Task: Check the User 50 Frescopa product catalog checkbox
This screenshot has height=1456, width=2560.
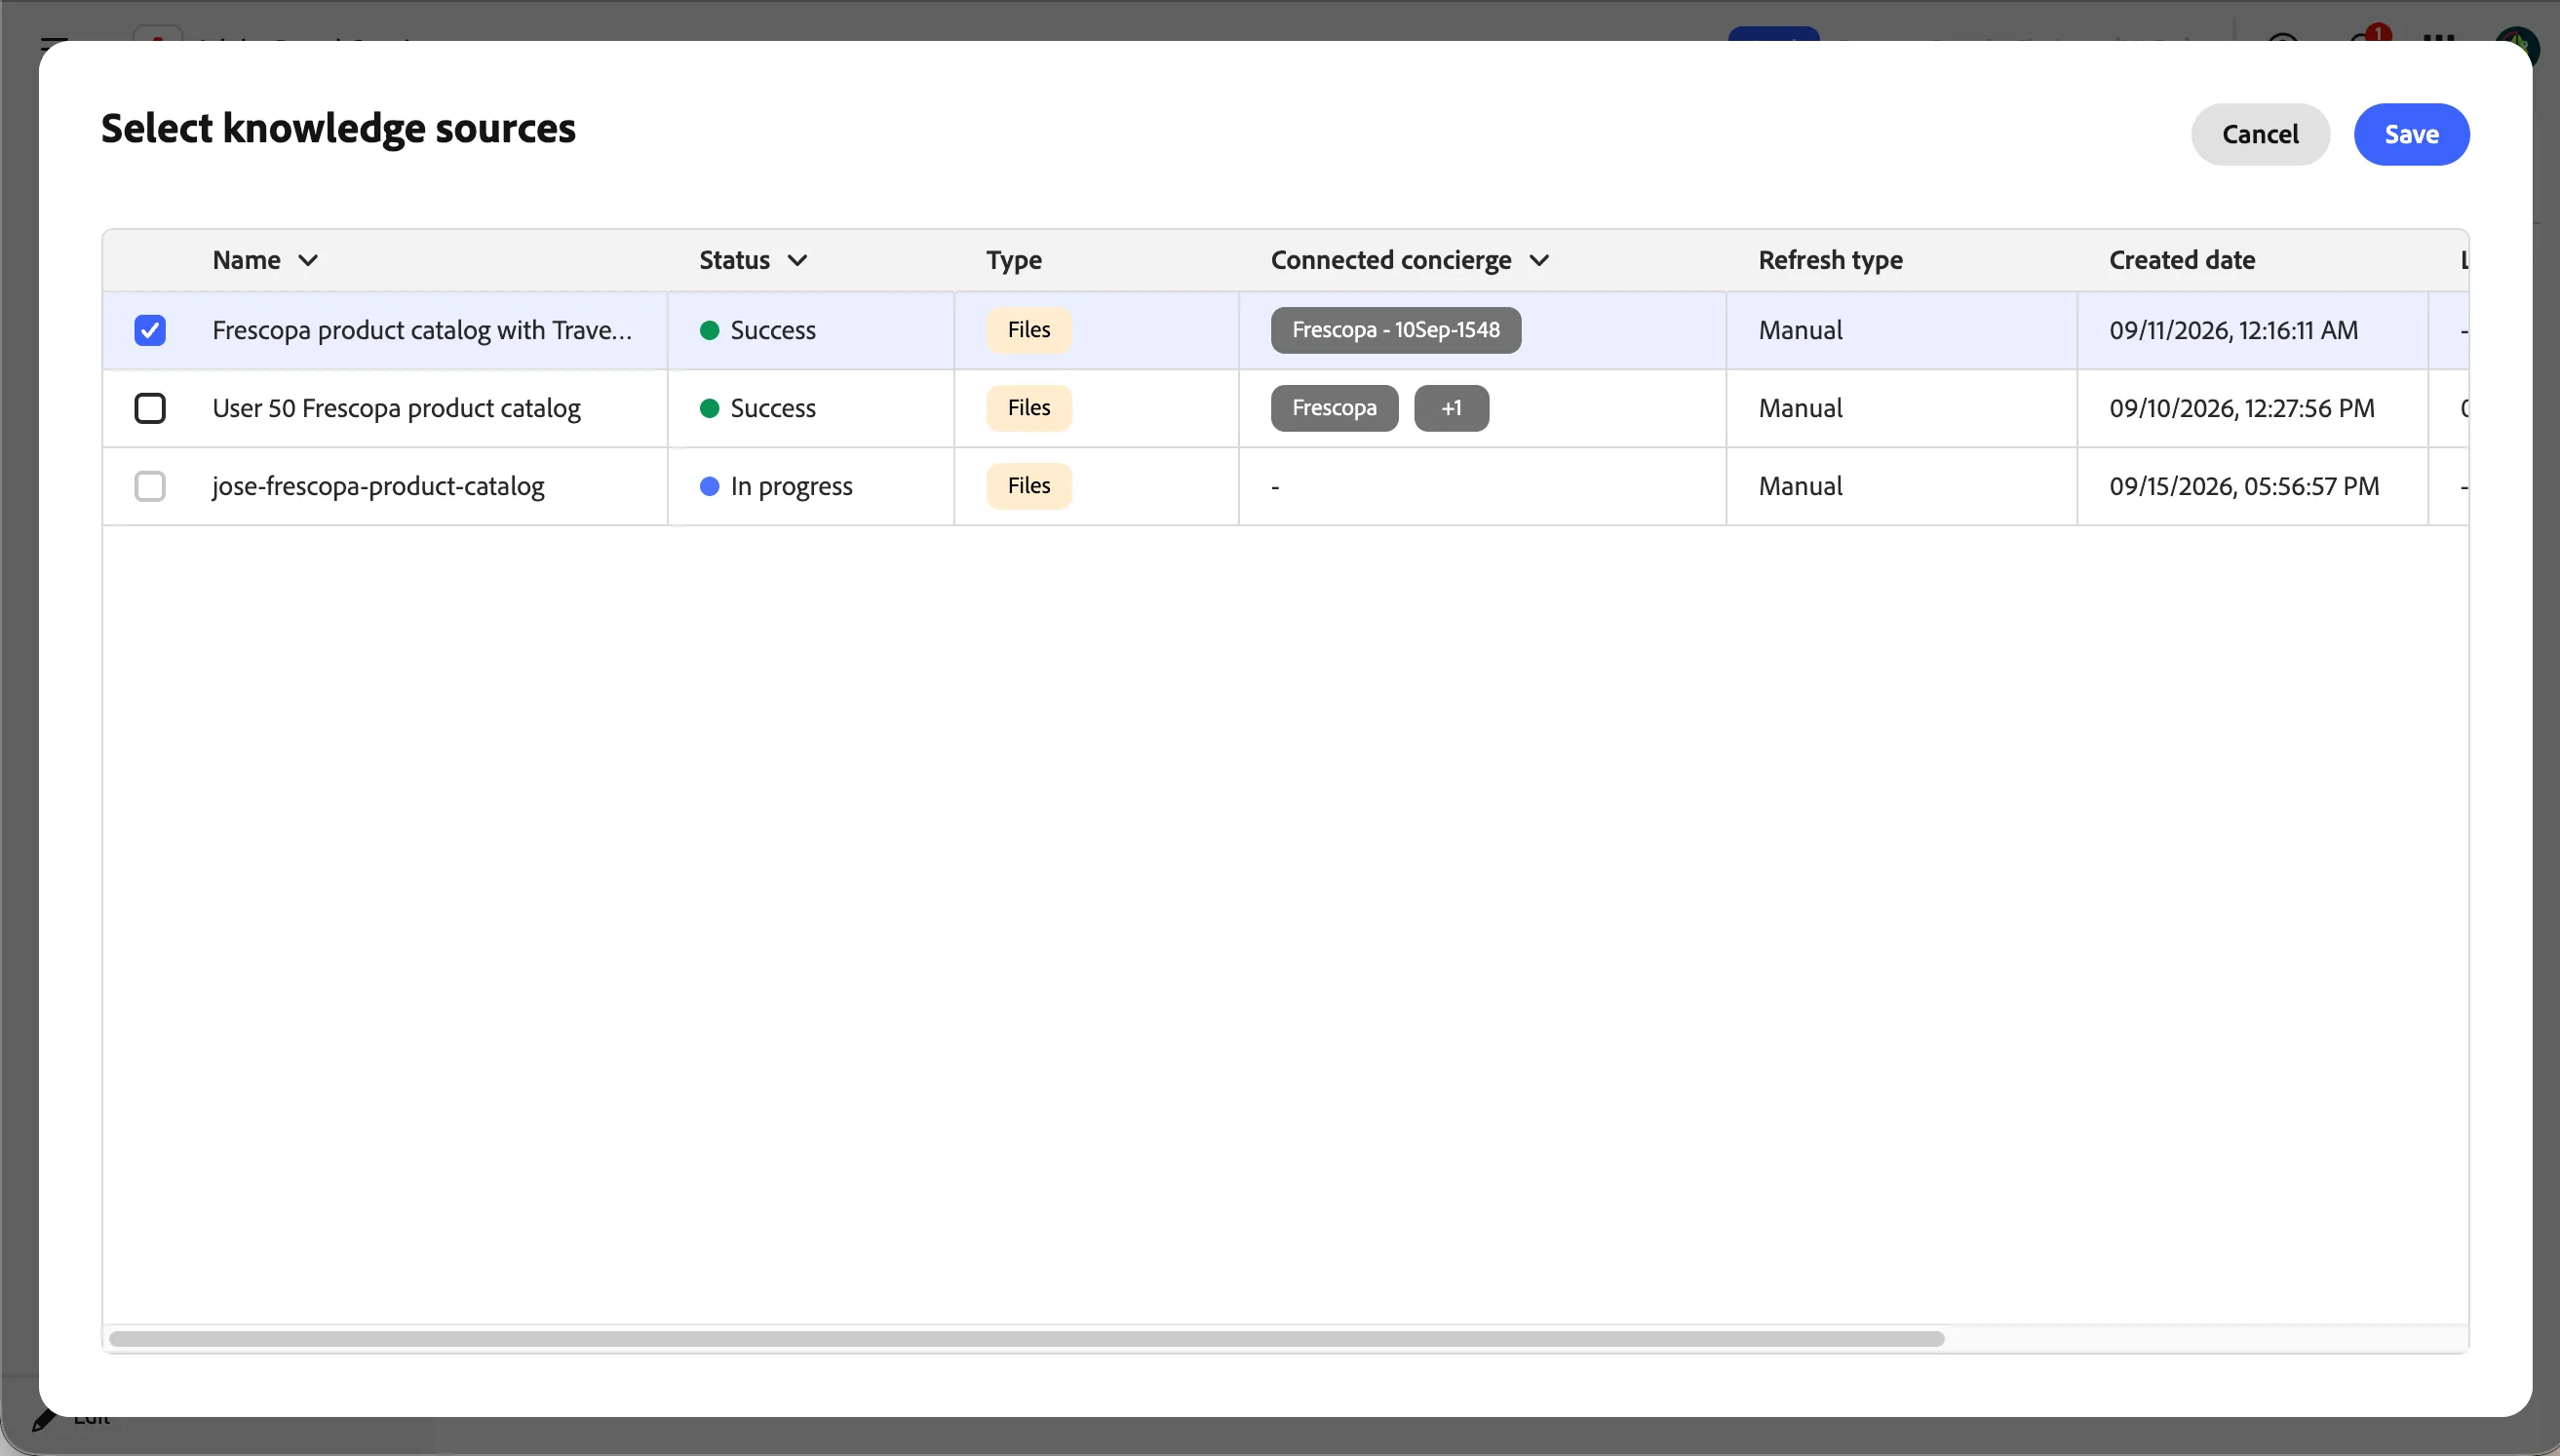Action: tap(150, 408)
